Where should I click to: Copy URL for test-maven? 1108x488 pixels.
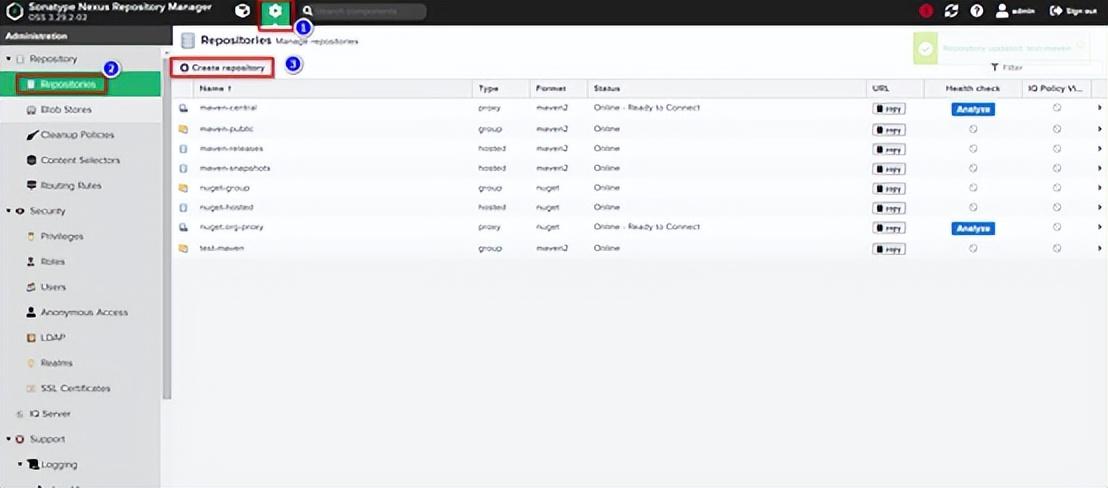point(889,249)
